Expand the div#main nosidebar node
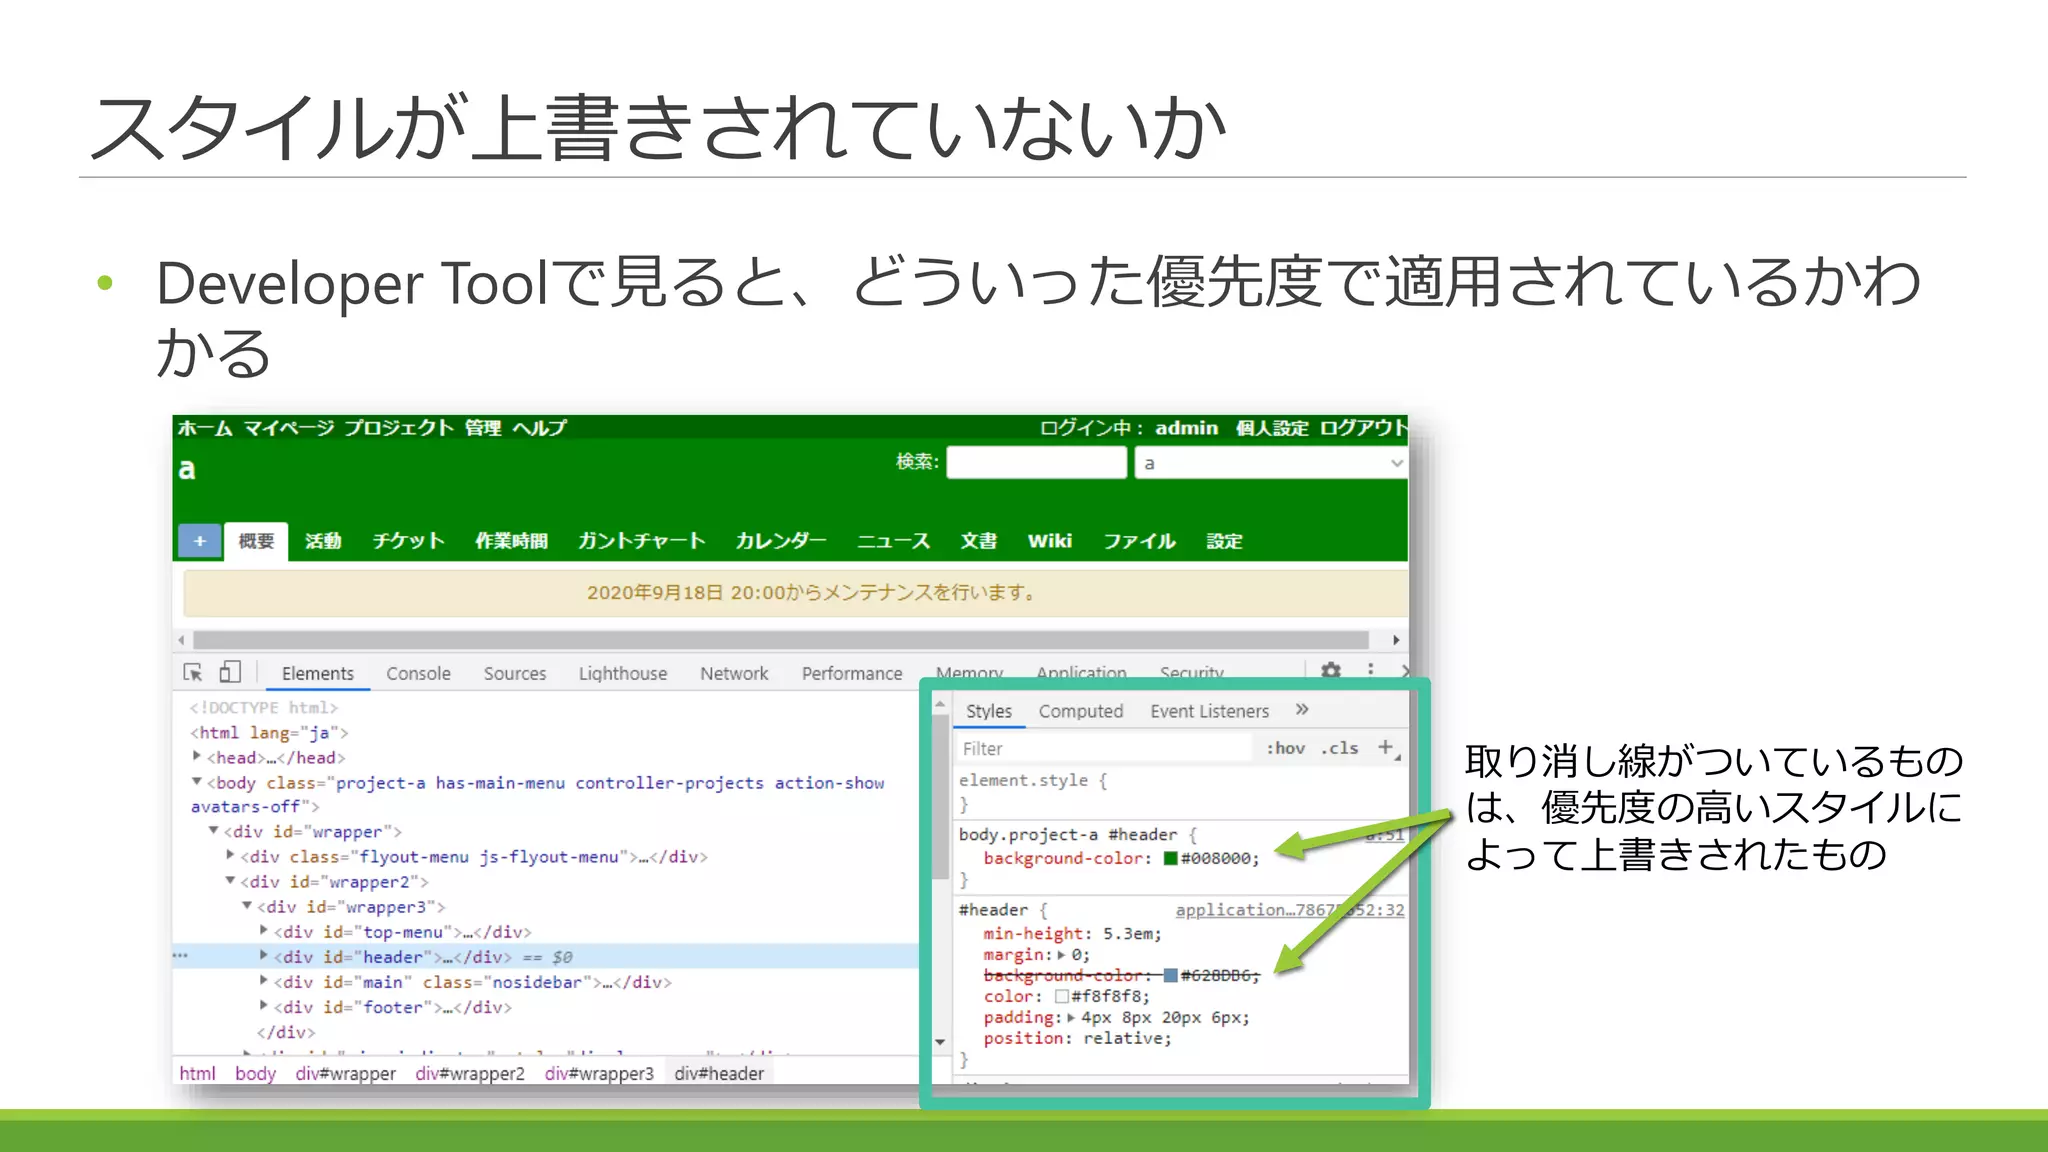This screenshot has width=2048, height=1152. (264, 981)
